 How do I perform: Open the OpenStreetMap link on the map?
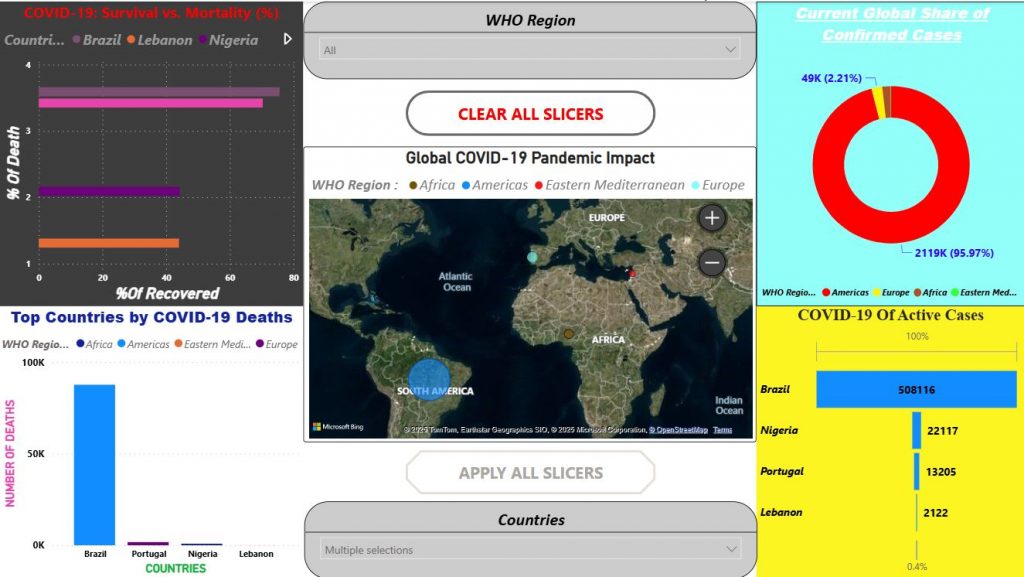[x=678, y=429]
